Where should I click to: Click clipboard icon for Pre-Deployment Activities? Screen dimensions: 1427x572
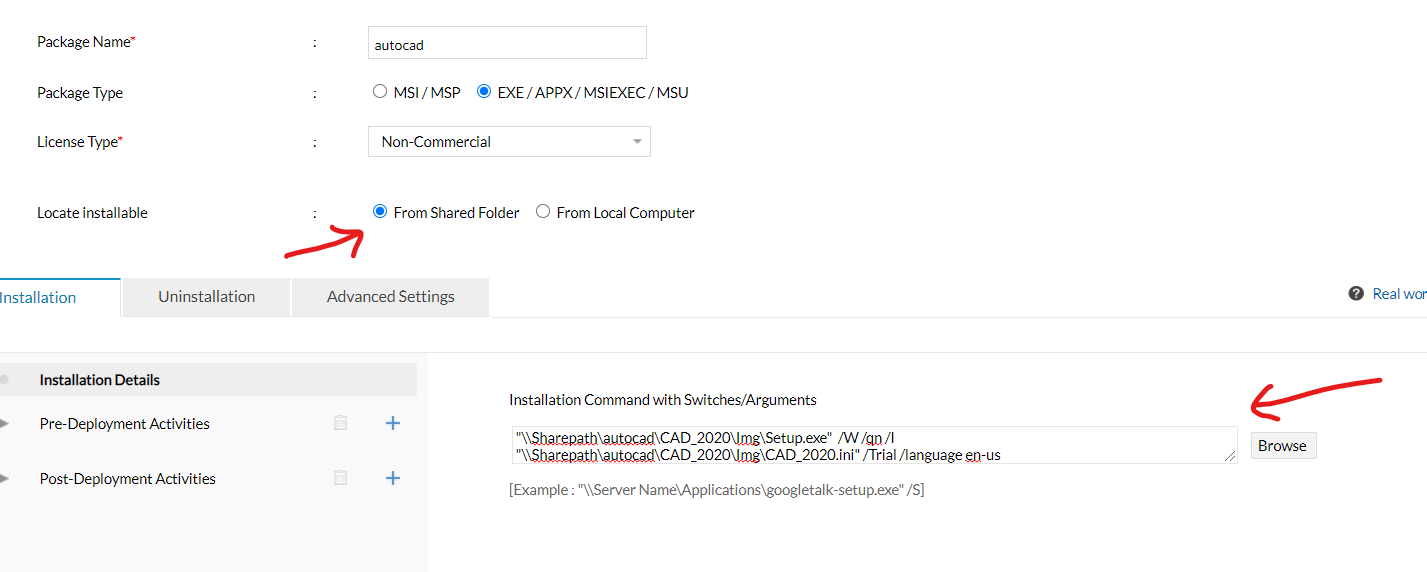point(340,423)
